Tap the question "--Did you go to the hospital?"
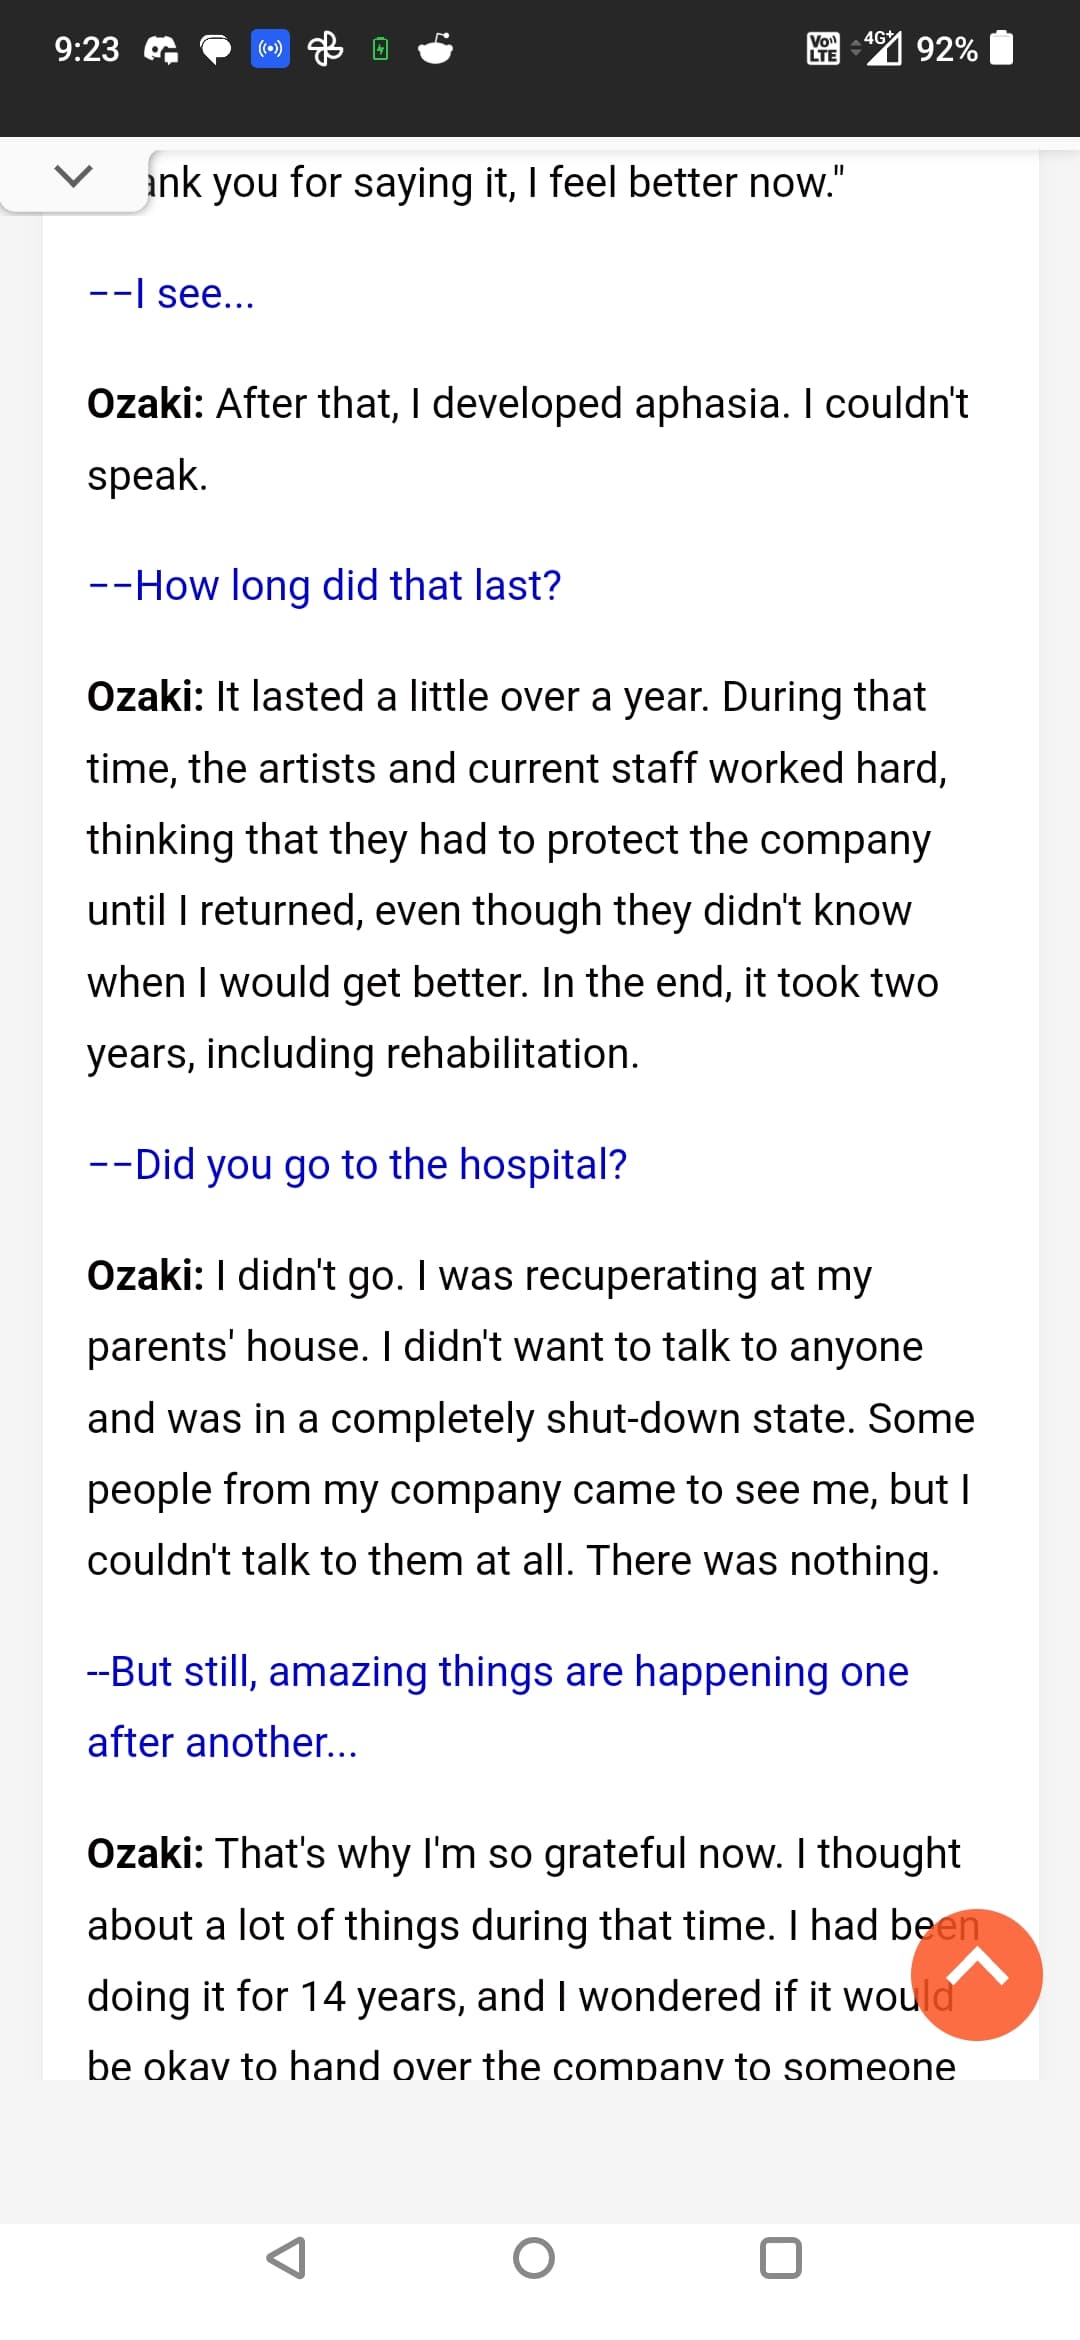This screenshot has width=1080, height=2340. tap(357, 1164)
